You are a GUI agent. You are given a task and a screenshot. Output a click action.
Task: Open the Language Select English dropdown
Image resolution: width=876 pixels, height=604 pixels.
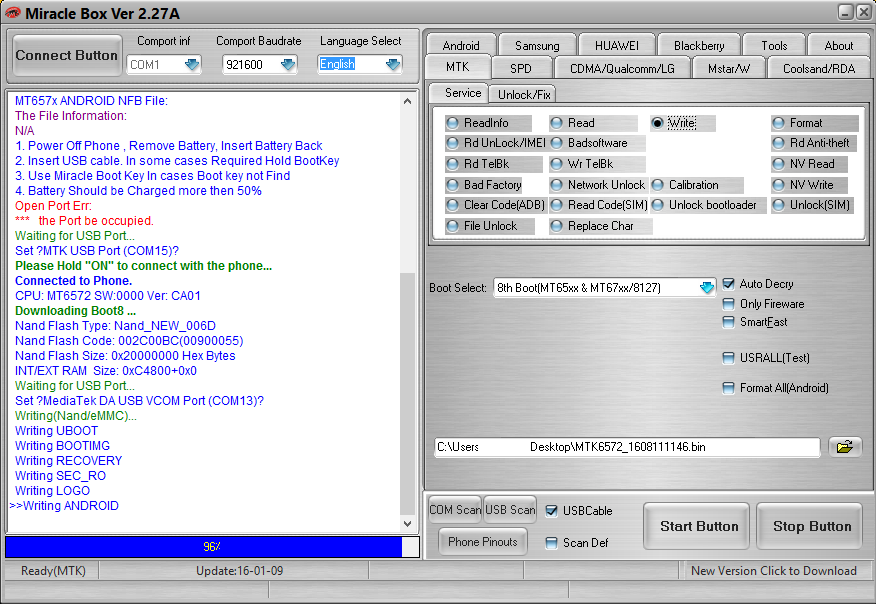(x=393, y=65)
